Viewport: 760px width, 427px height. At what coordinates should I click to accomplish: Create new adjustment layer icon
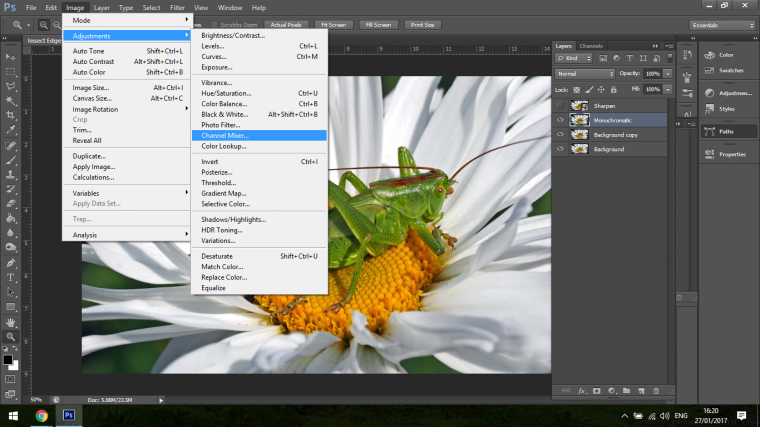[612, 391]
